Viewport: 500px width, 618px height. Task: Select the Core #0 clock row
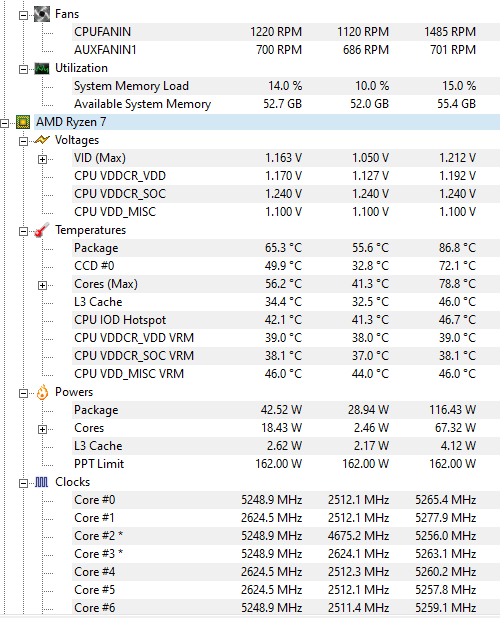(286, 500)
